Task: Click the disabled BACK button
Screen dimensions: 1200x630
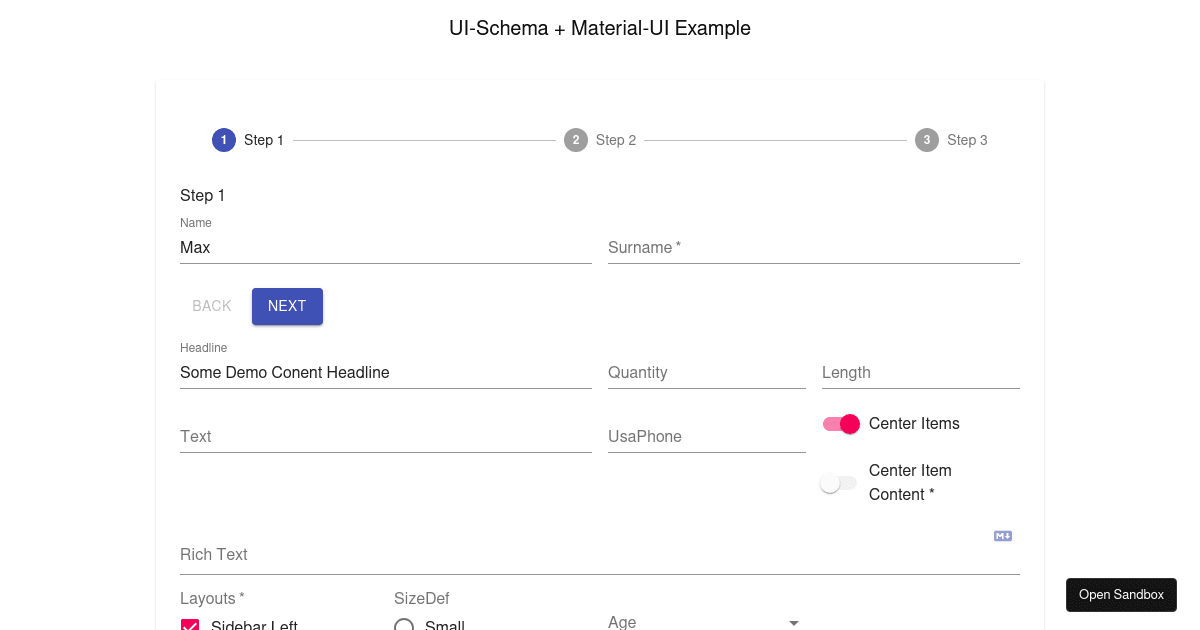Action: pos(212,306)
